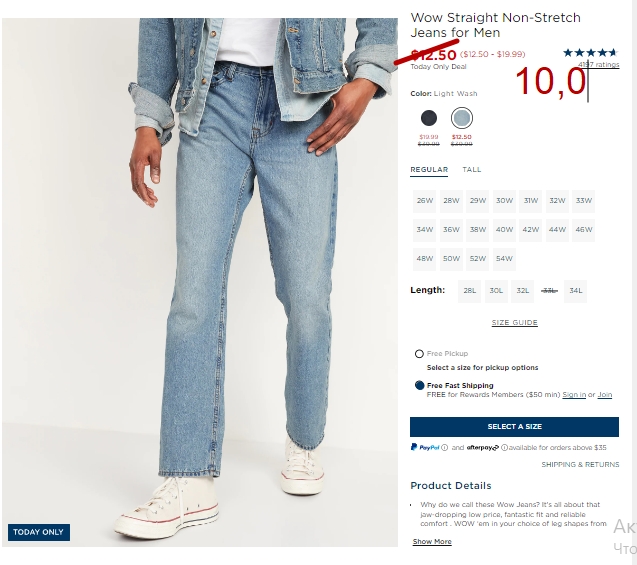Choose the Light Wash color swatch
The height and width of the screenshot is (565, 637).
462,118
